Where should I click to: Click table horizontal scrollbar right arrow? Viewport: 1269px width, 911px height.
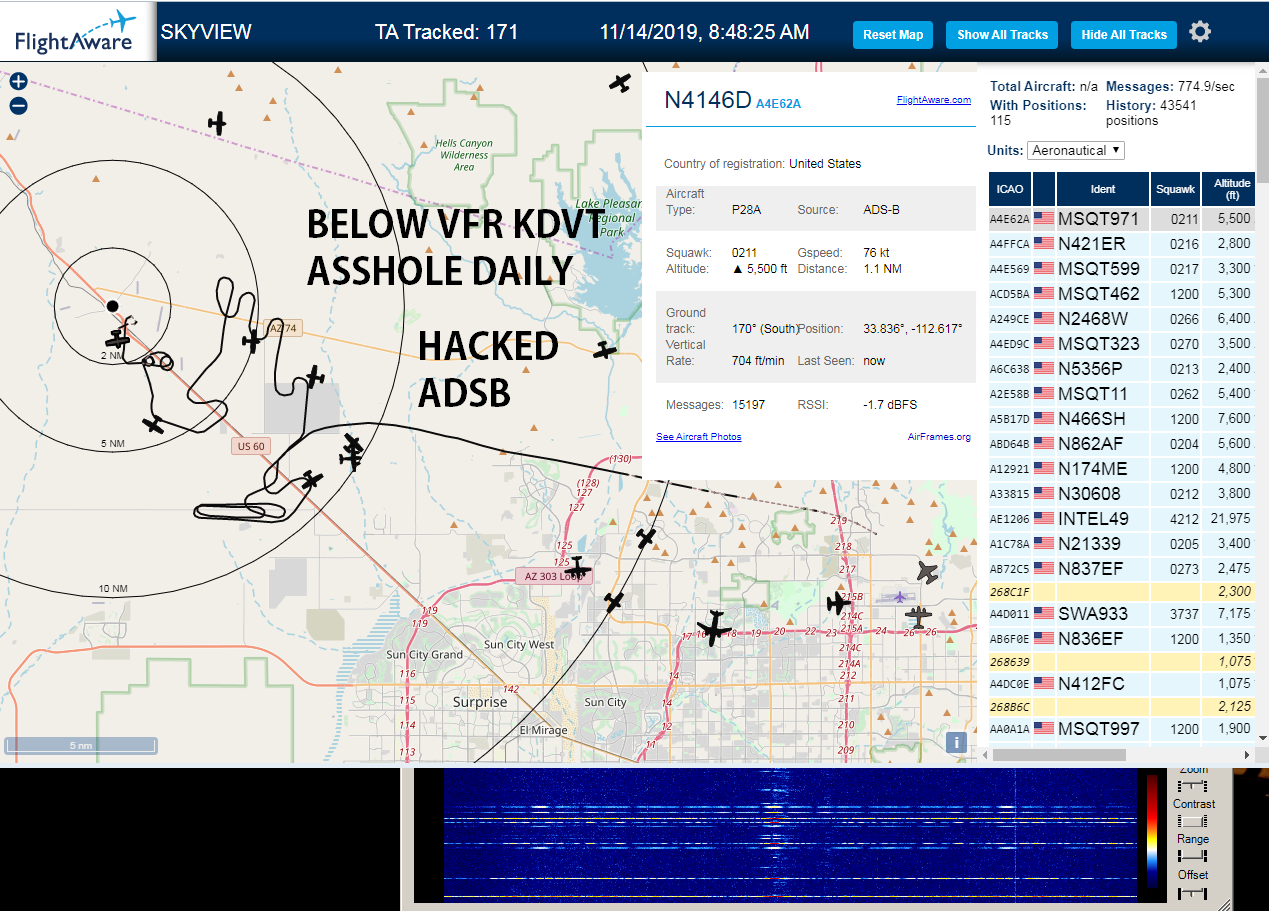[x=1246, y=755]
